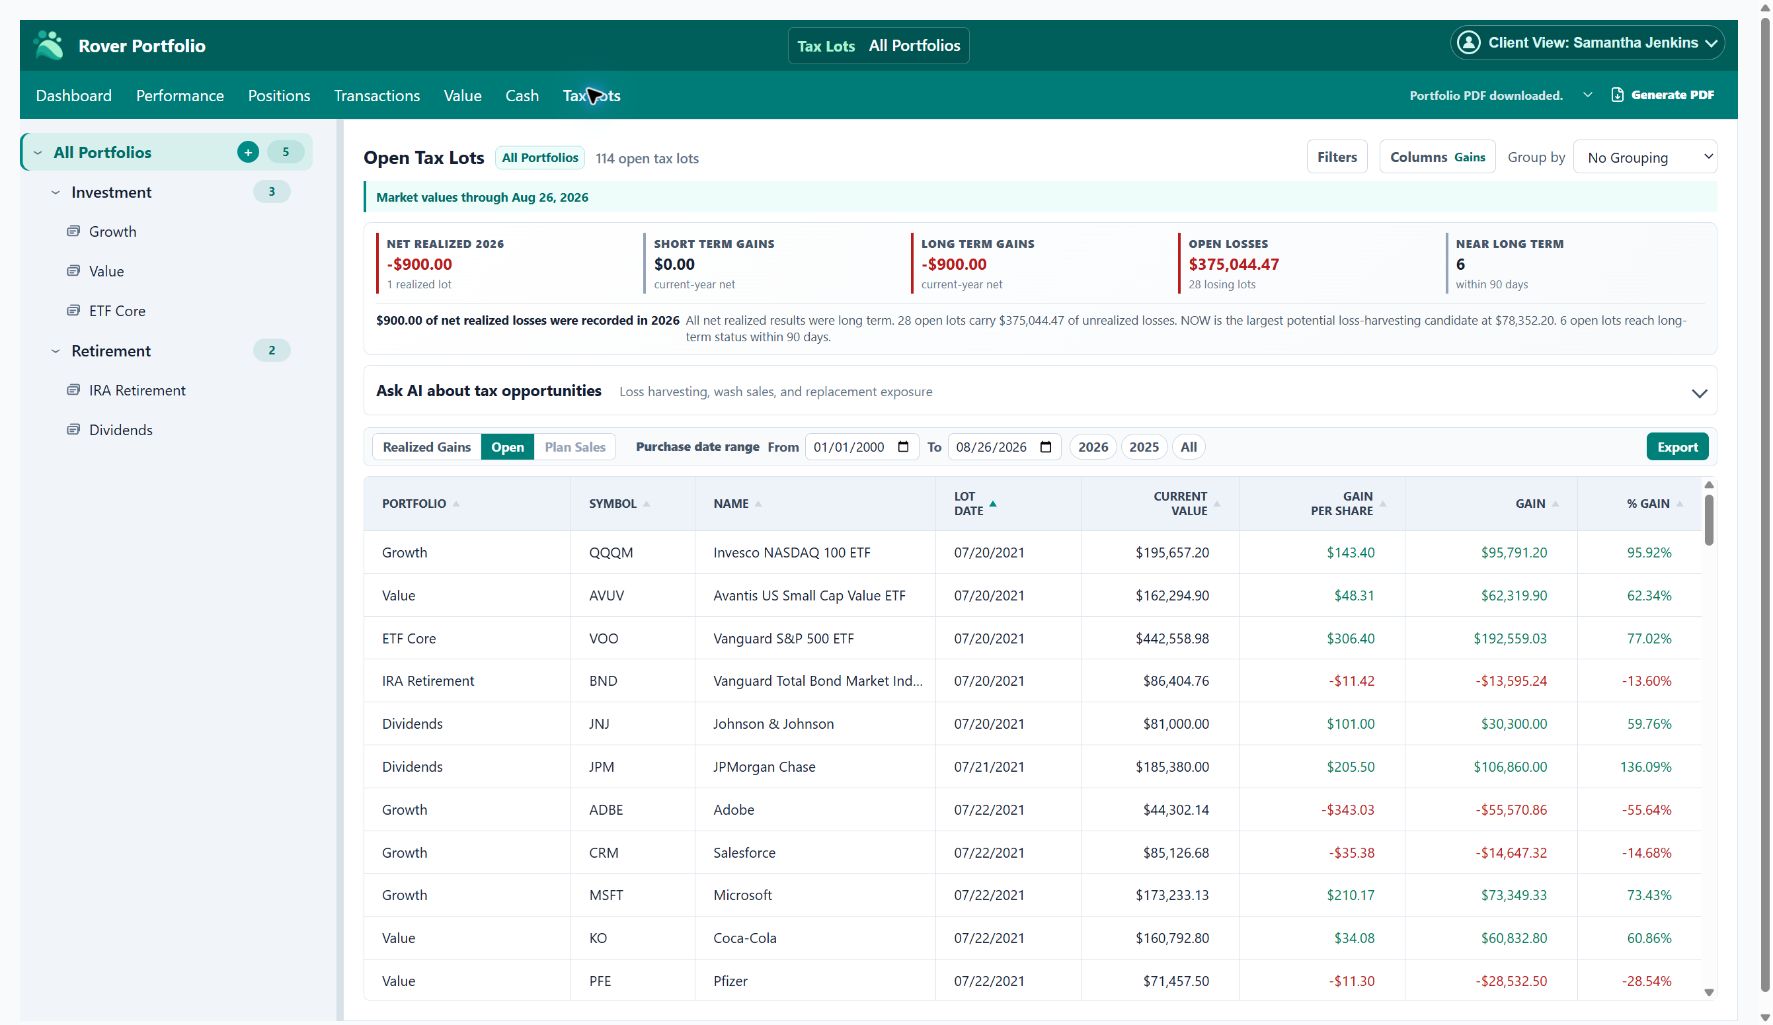Open the Filters button

(1337, 157)
